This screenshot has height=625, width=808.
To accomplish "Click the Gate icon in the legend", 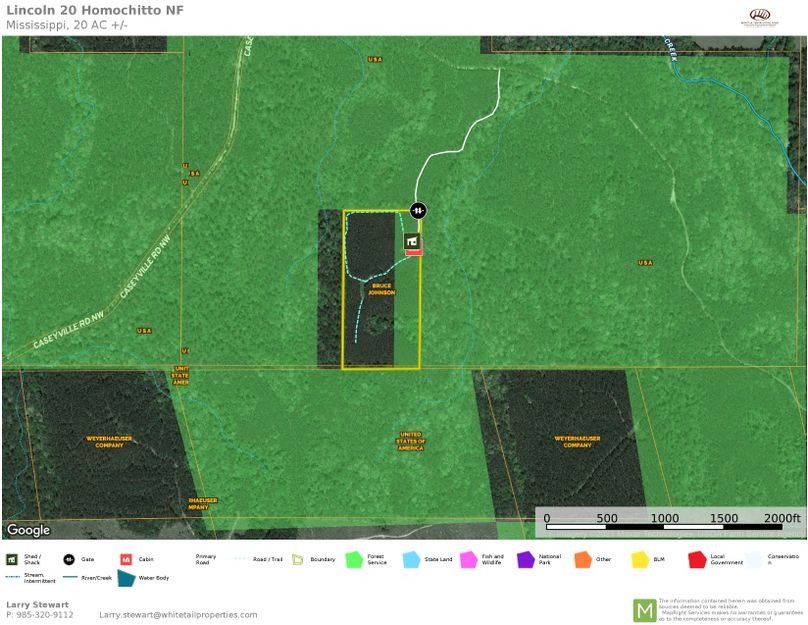I will [70, 559].
